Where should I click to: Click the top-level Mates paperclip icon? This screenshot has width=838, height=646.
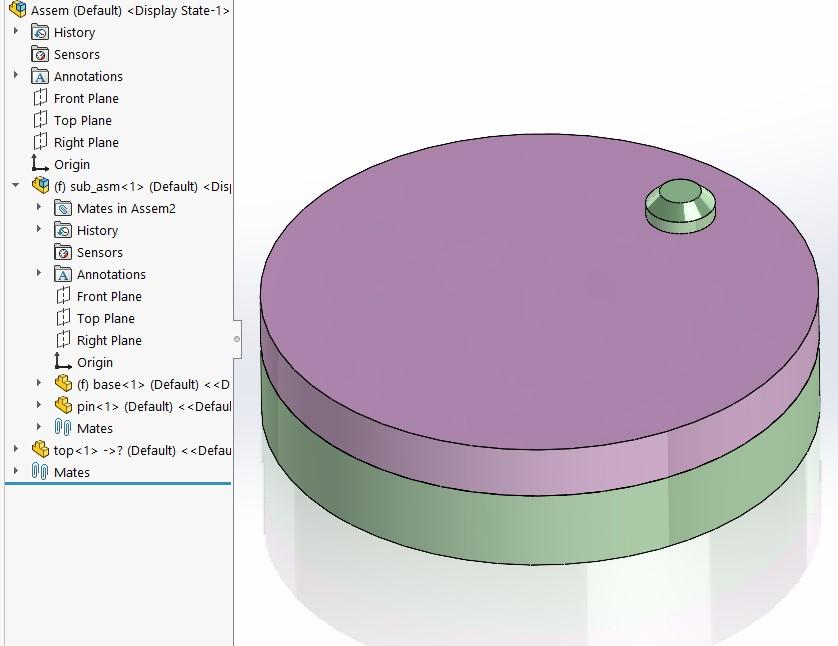[x=40, y=471]
